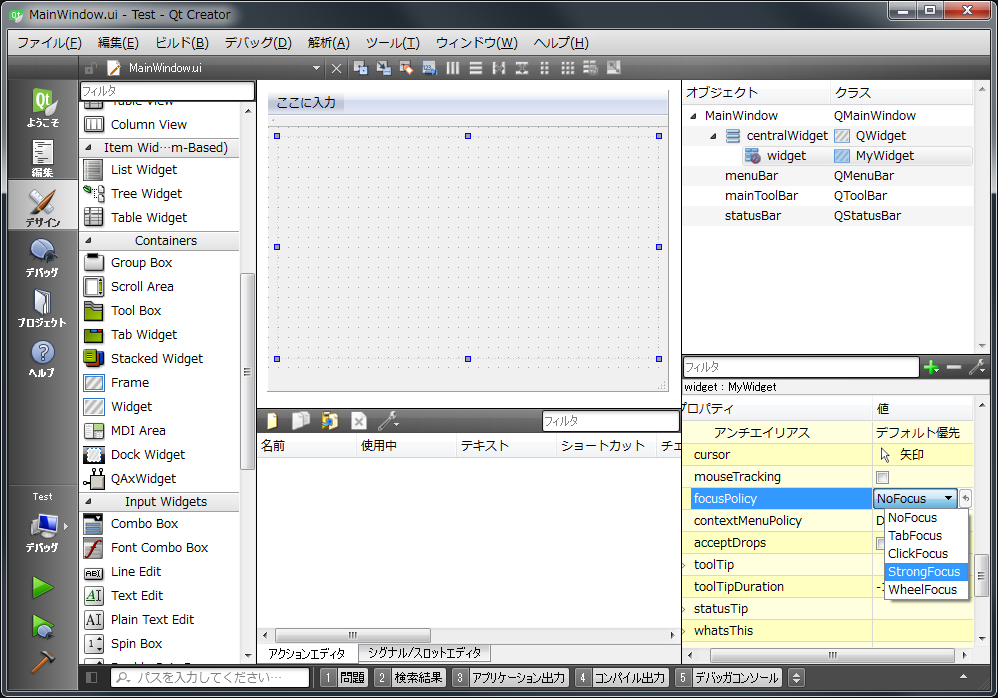
Task: Add dynamic property with green plus
Action: tap(931, 367)
